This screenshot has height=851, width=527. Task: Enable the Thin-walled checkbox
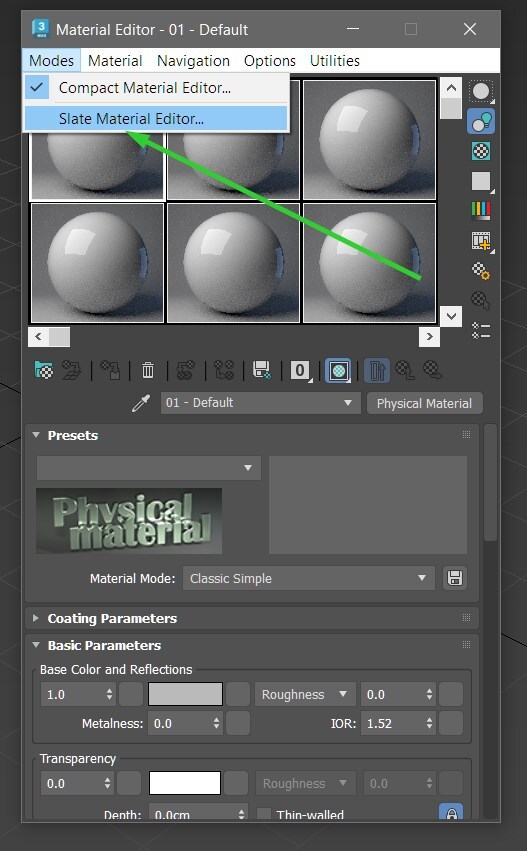point(264,814)
